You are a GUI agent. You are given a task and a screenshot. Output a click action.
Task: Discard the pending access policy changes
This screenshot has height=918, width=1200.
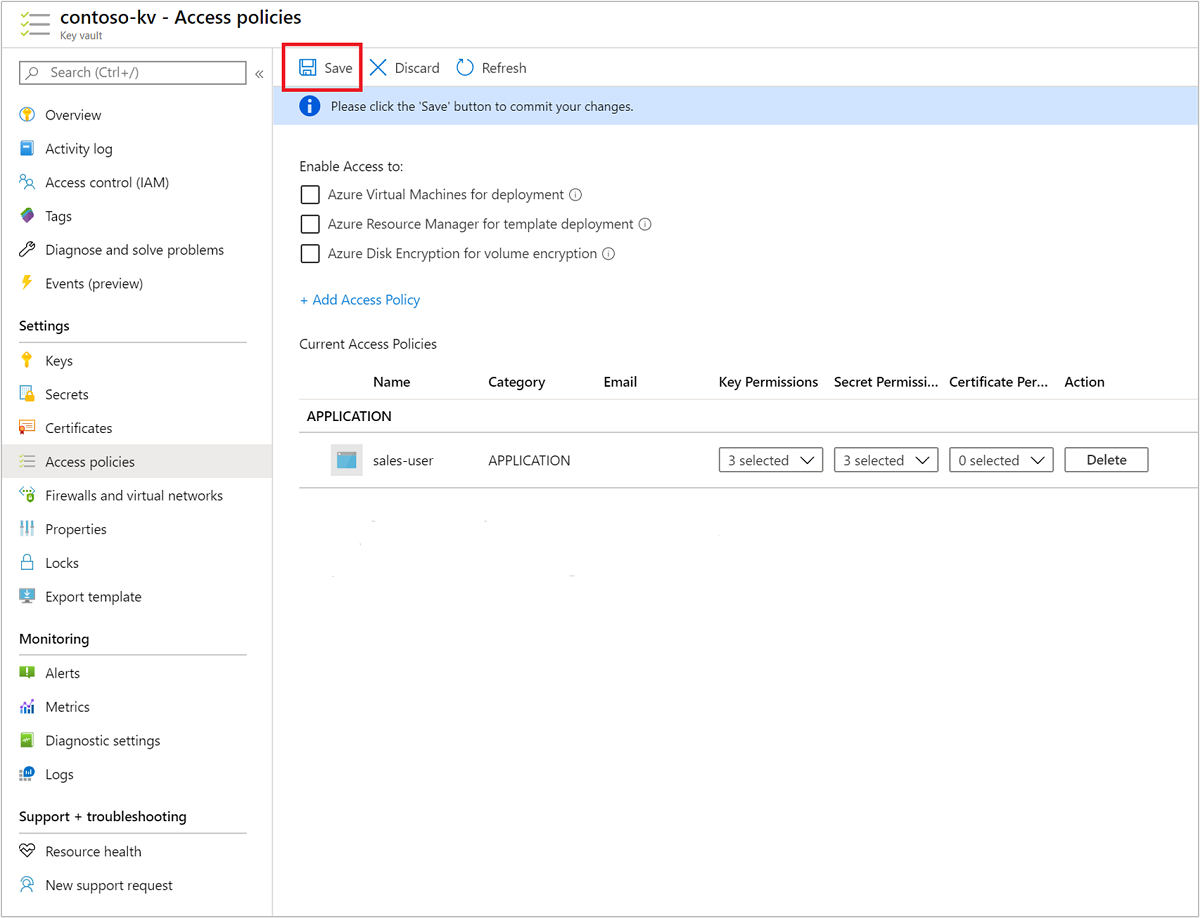pos(404,67)
